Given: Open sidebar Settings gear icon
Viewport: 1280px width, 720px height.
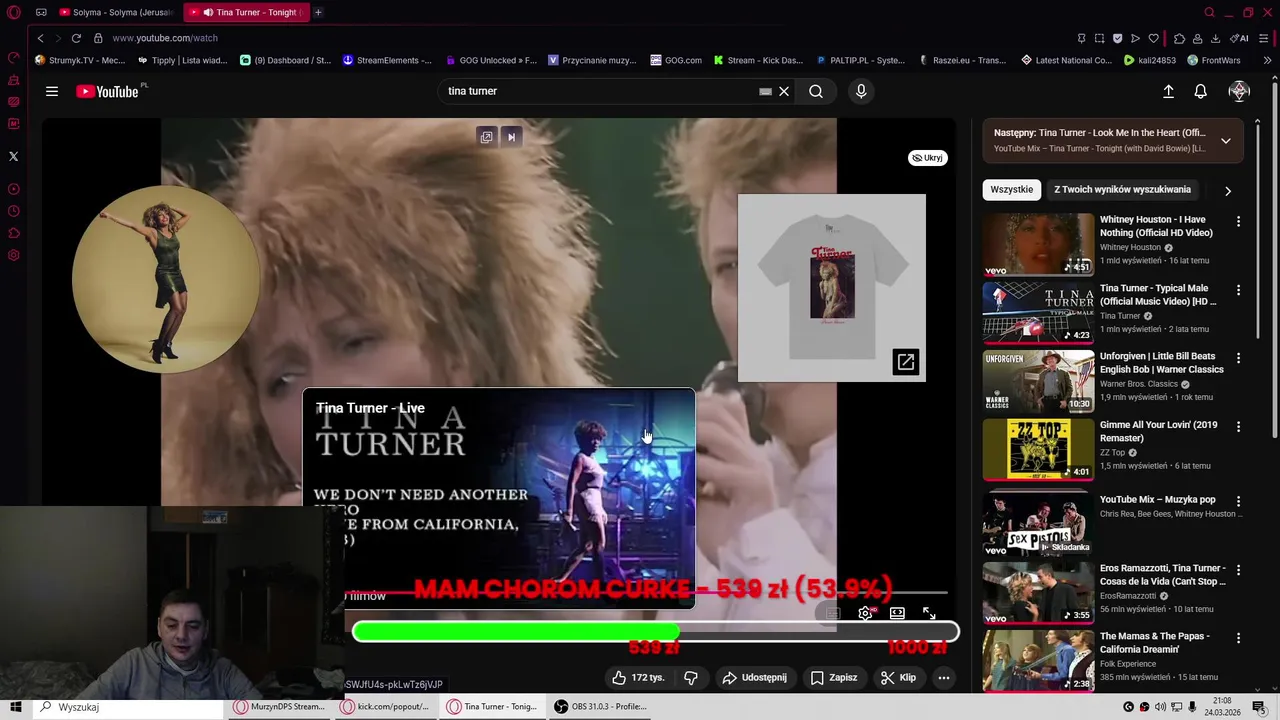Looking at the screenshot, I should 13,255.
